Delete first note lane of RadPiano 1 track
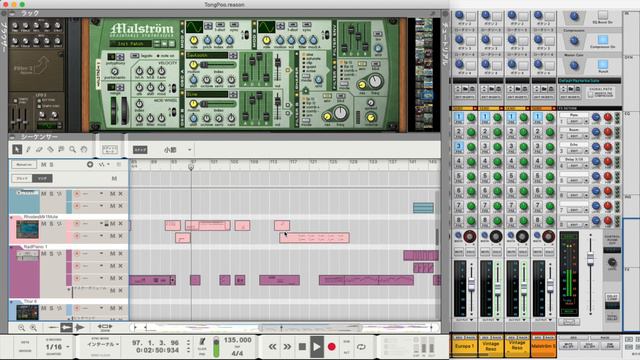 (x=120, y=254)
